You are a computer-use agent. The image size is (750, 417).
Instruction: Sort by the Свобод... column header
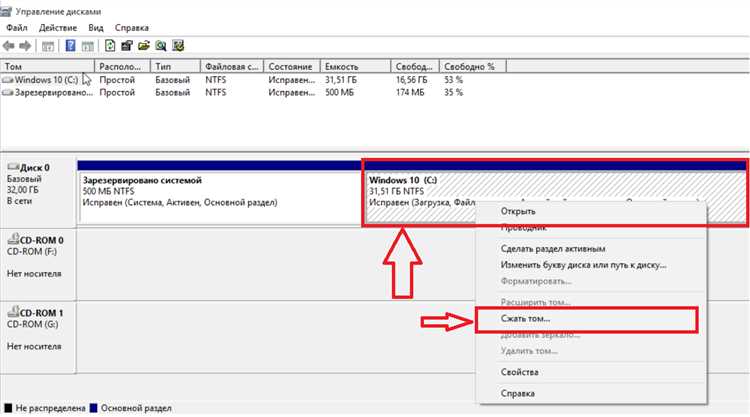(415, 66)
